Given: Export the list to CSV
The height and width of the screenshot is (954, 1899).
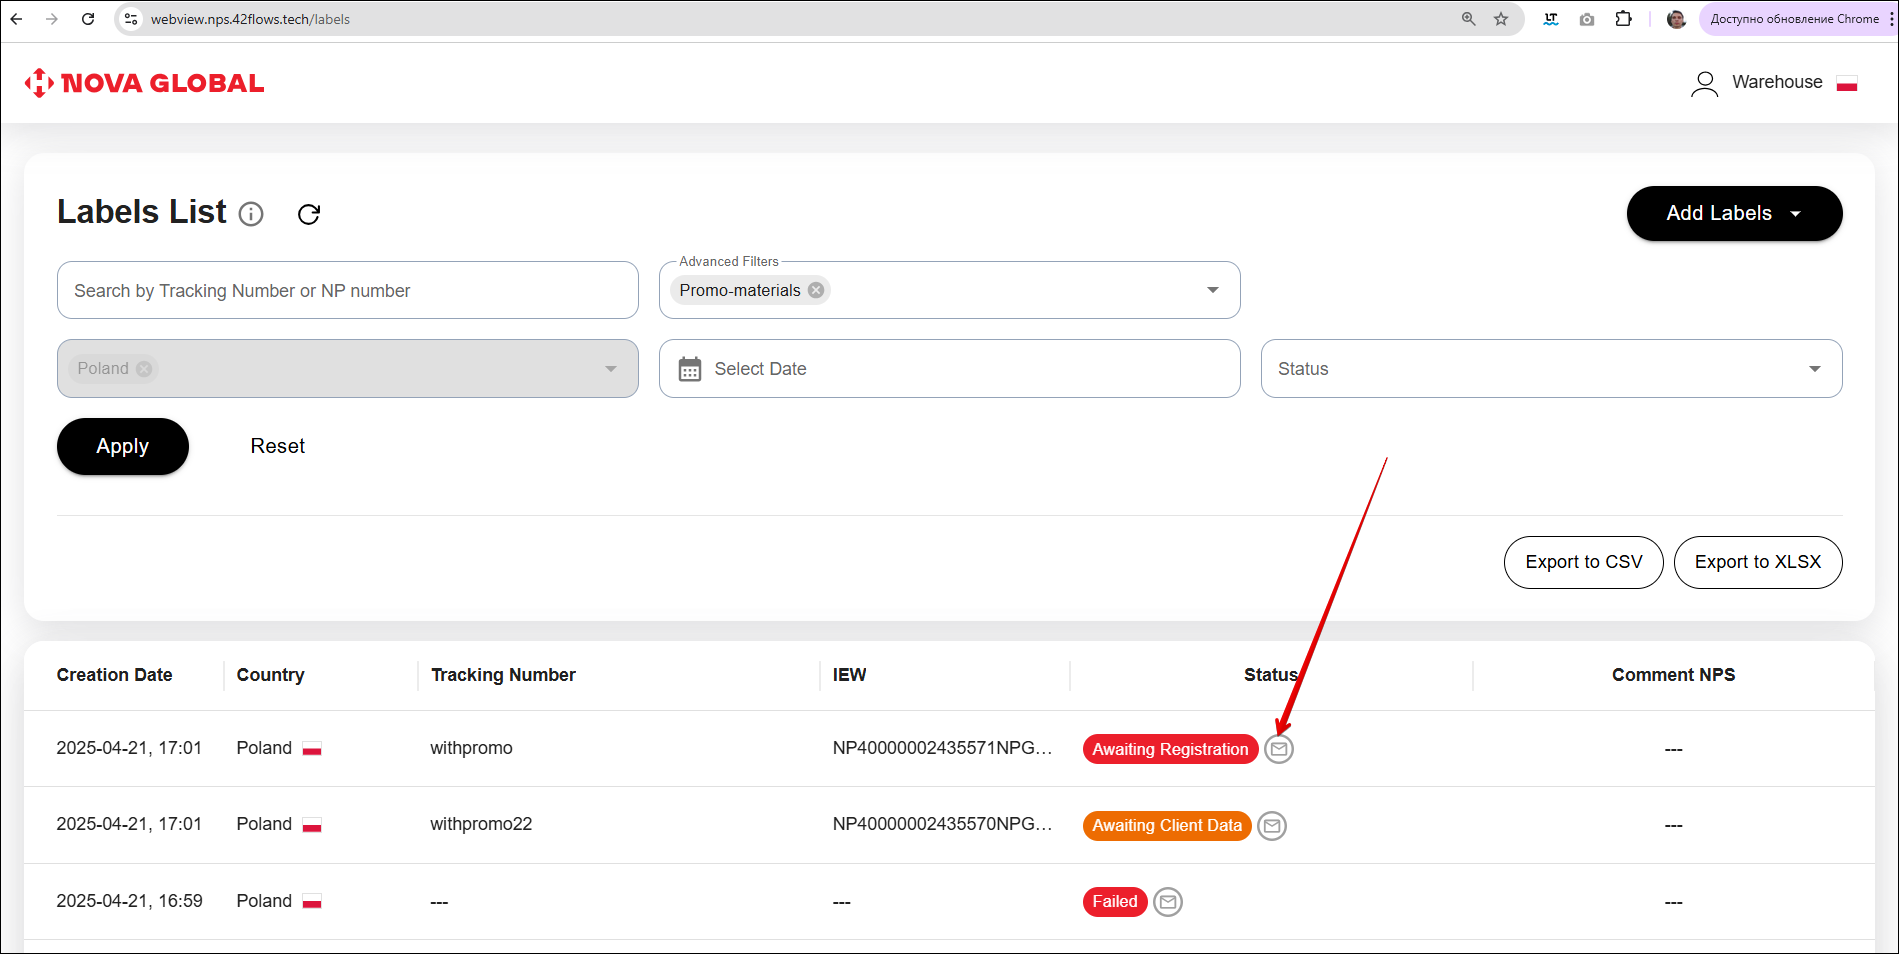Looking at the screenshot, I should pyautogui.click(x=1583, y=562).
